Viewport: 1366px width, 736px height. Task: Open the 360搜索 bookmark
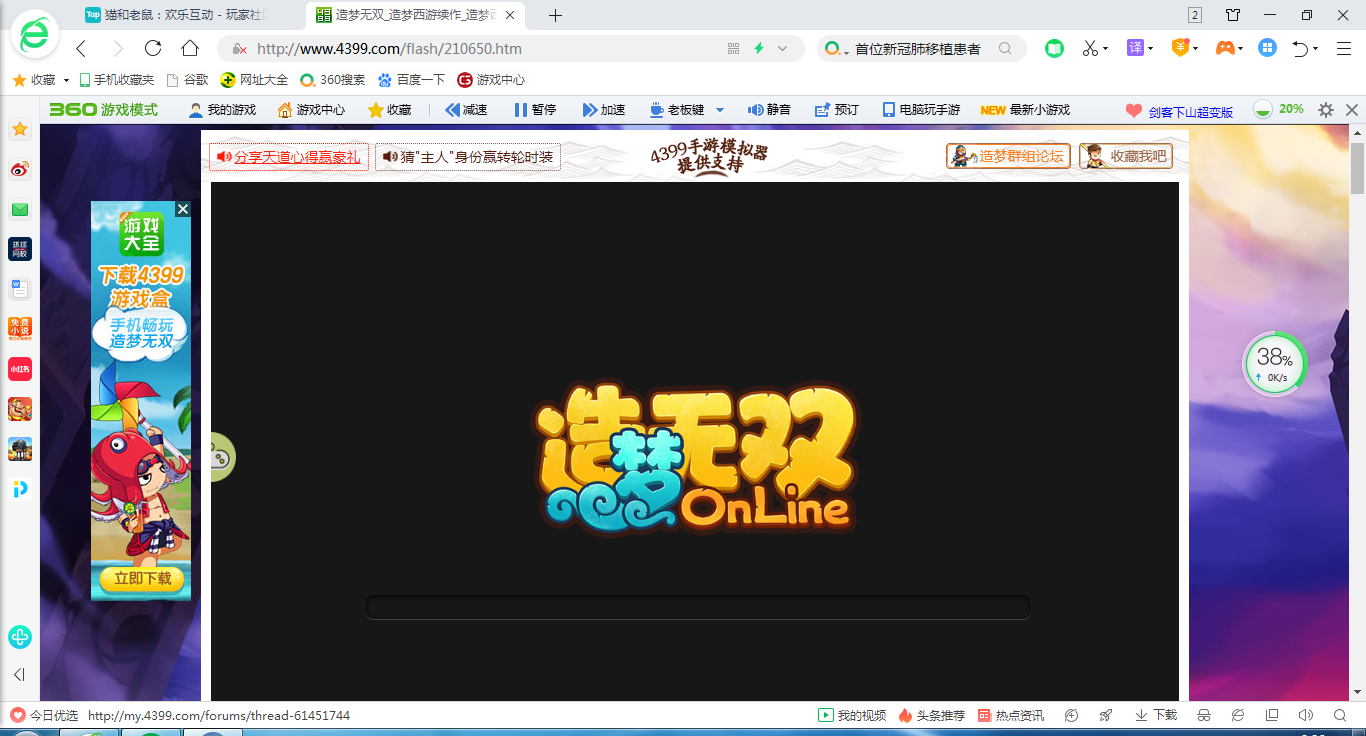click(333, 80)
